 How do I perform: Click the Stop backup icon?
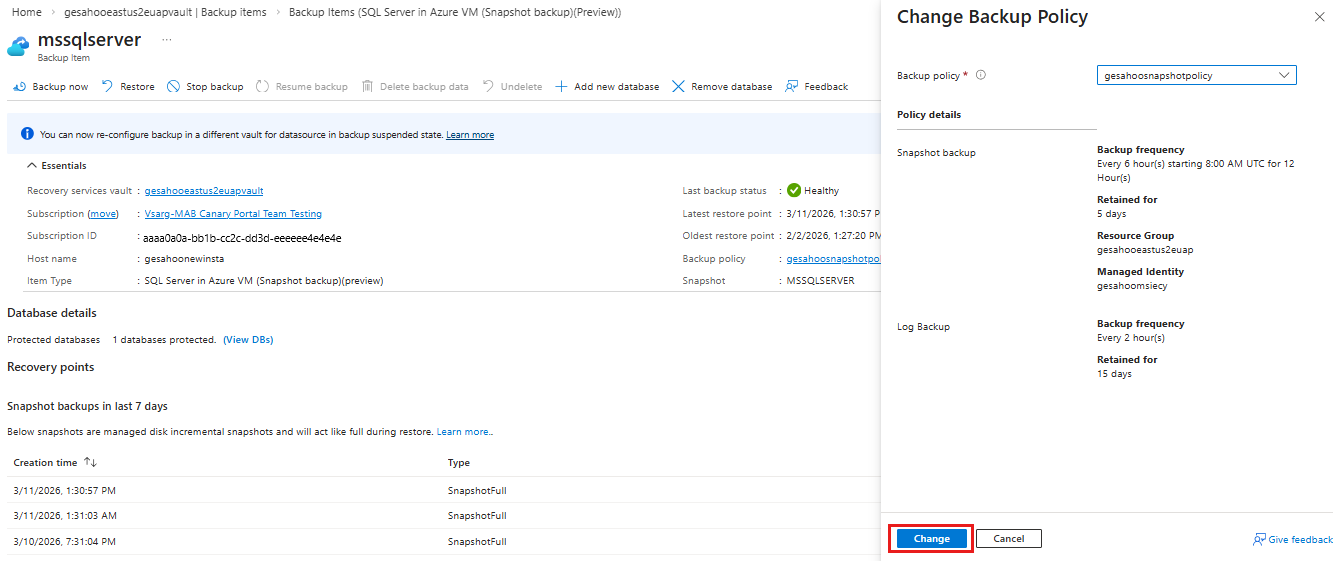tap(173, 87)
